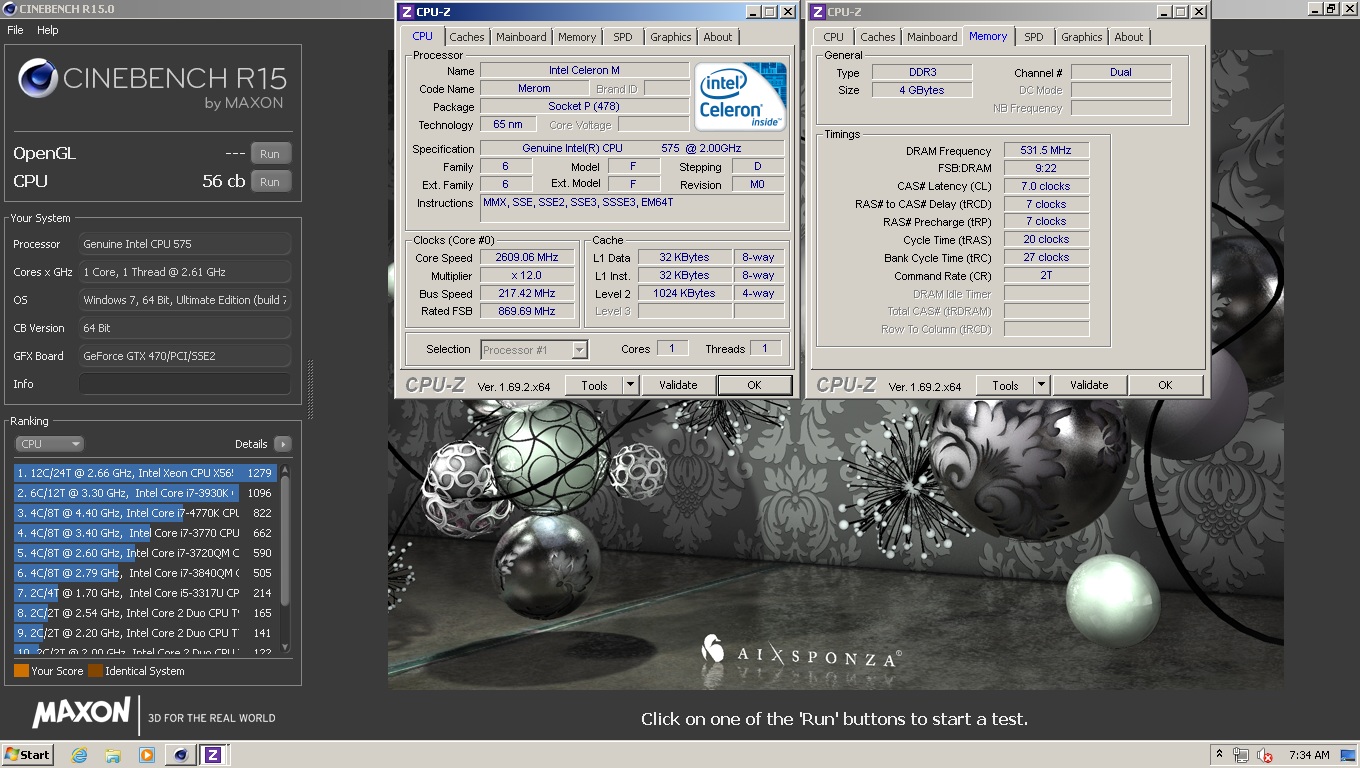Open SPD tab in right CPU-Z window
Image resolution: width=1360 pixels, height=768 pixels.
click(1034, 37)
